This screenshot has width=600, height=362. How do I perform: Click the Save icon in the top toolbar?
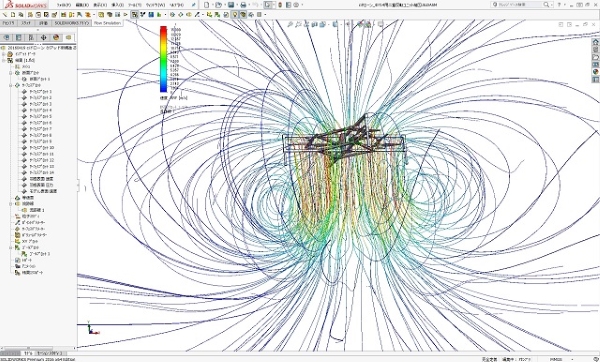(231, 5)
